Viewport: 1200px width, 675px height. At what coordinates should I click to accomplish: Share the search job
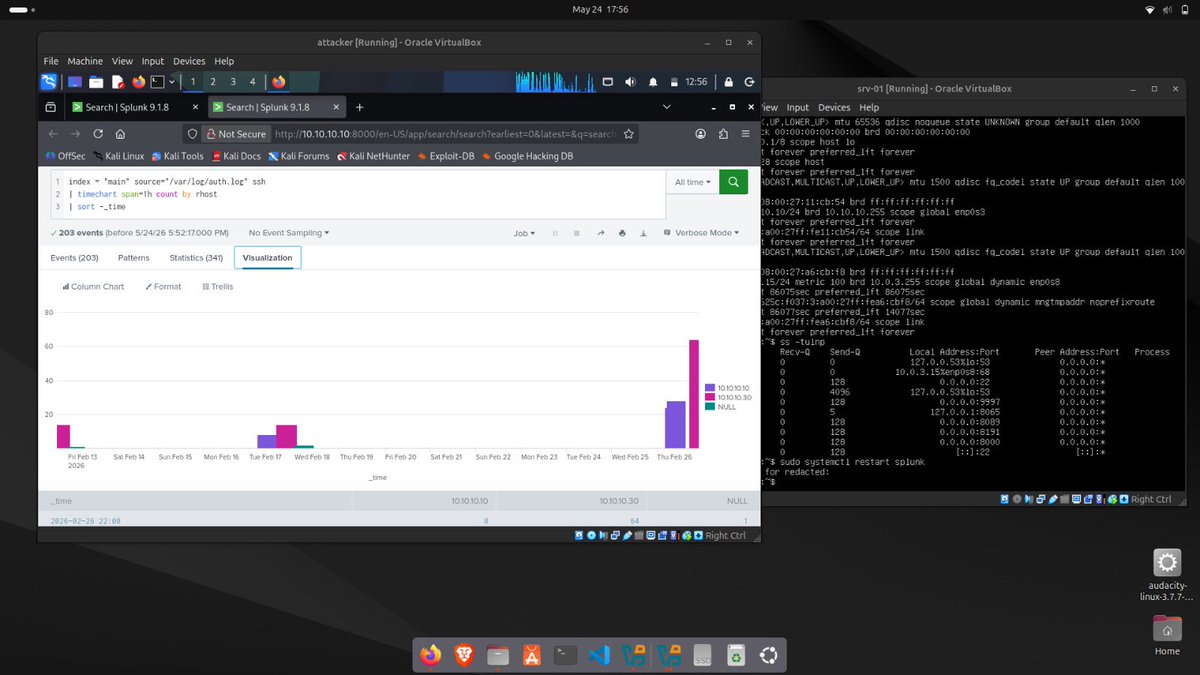tap(601, 233)
